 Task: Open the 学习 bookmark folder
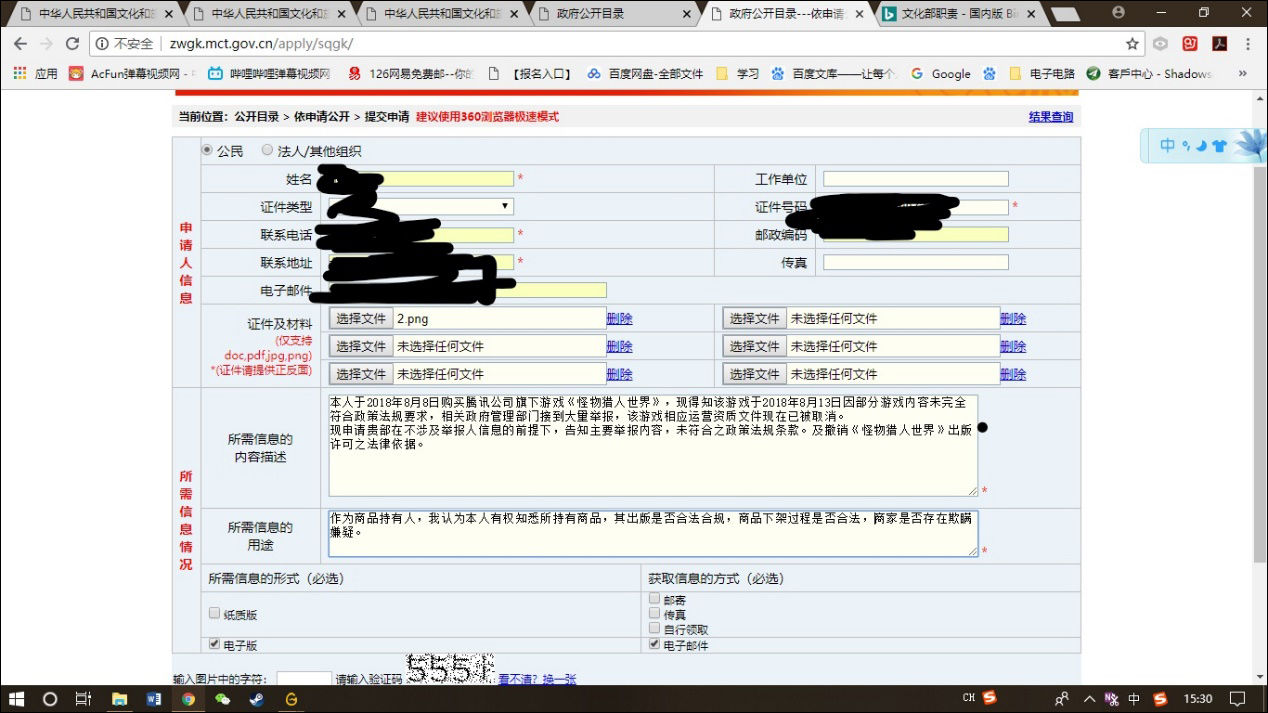(737, 74)
